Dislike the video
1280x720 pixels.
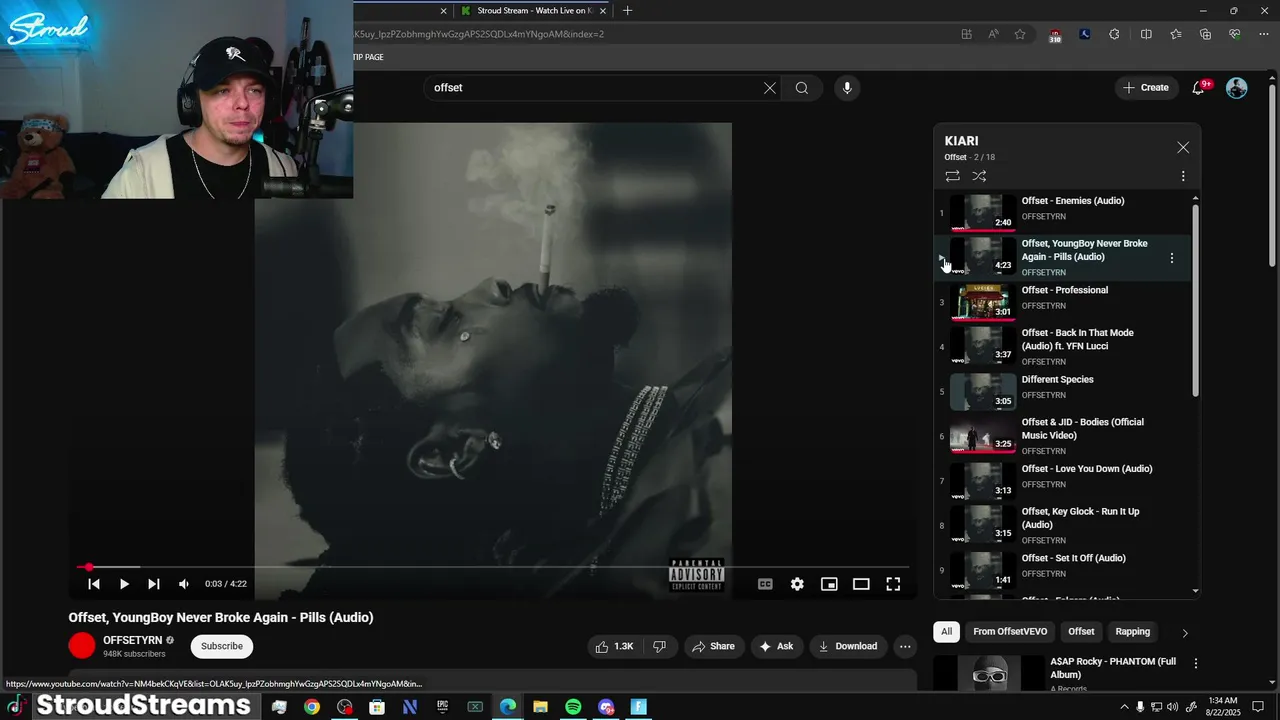659,646
